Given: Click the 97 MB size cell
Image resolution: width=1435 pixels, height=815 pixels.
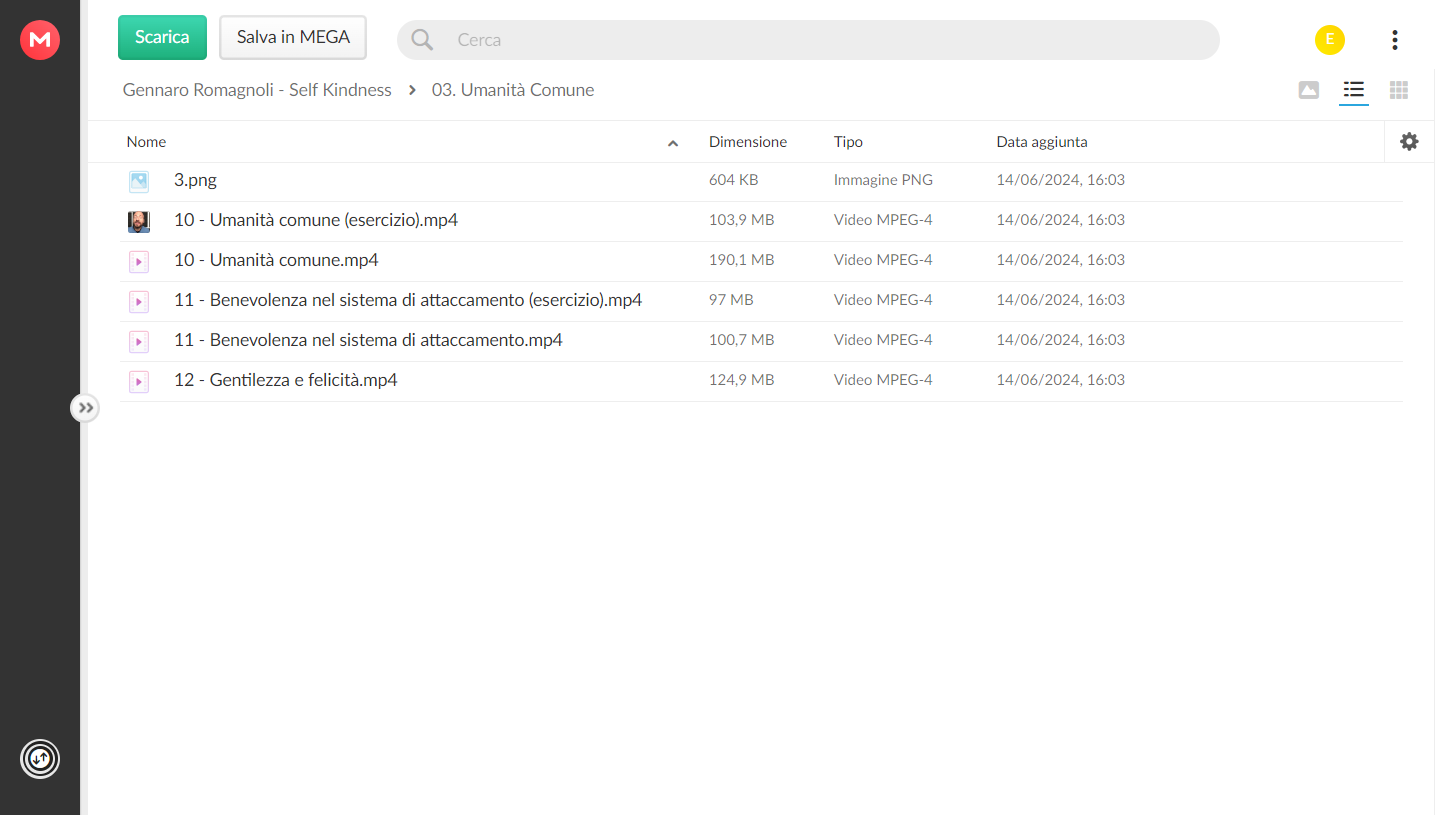Looking at the screenshot, I should [x=731, y=300].
